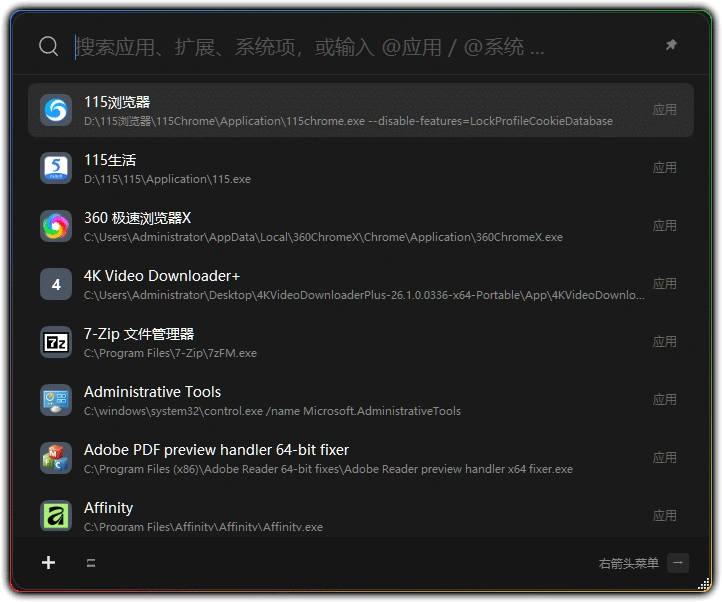Click the 应用 tag on 7-Zip row
The image size is (722, 602).
(664, 342)
